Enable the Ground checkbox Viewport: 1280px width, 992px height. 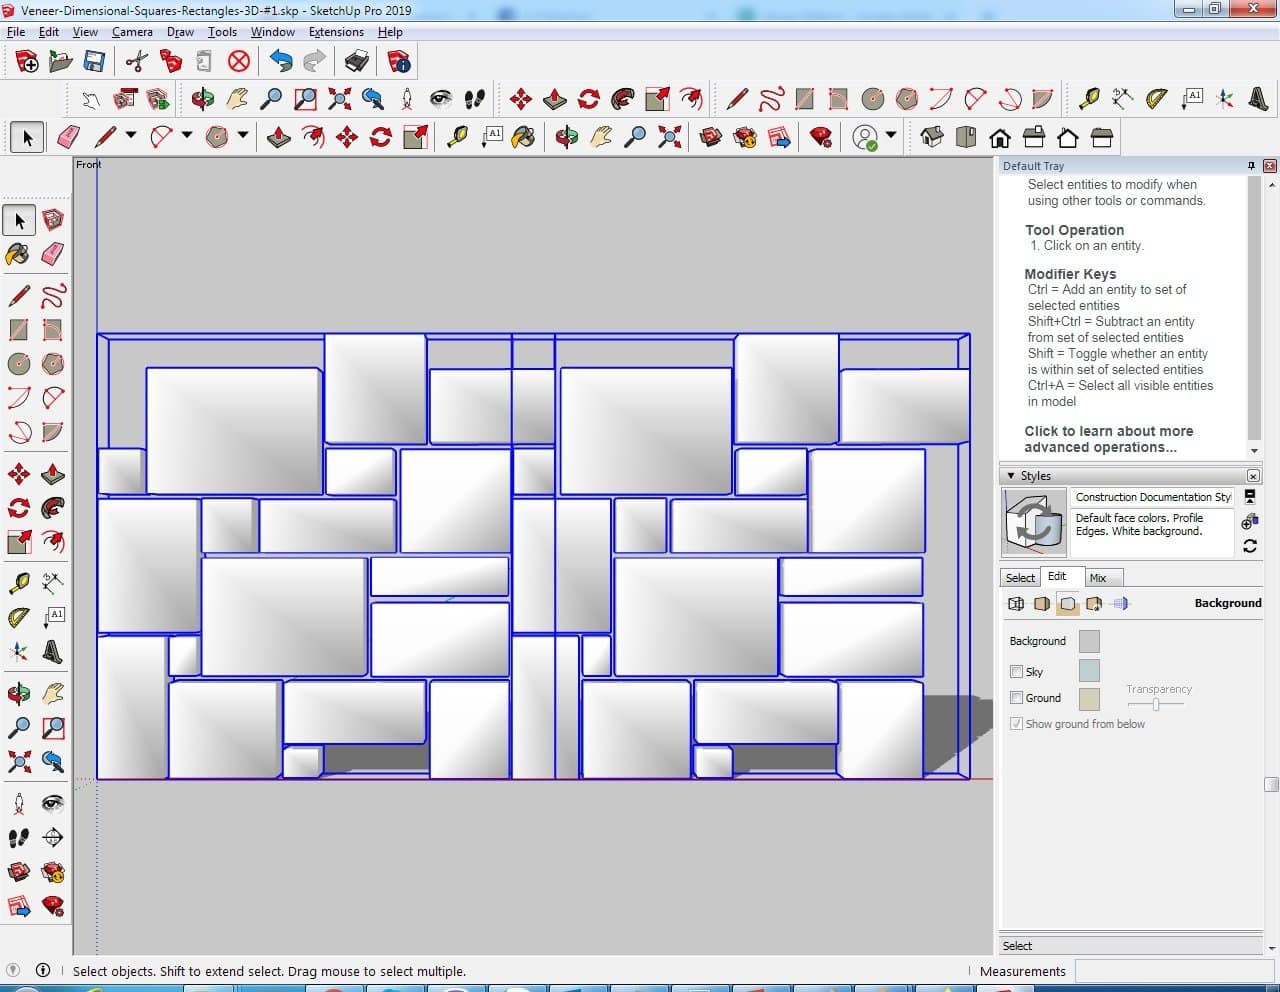pyautogui.click(x=1017, y=698)
